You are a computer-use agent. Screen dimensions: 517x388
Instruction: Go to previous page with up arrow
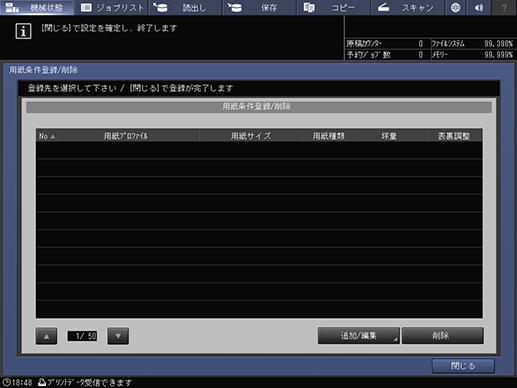(x=46, y=336)
